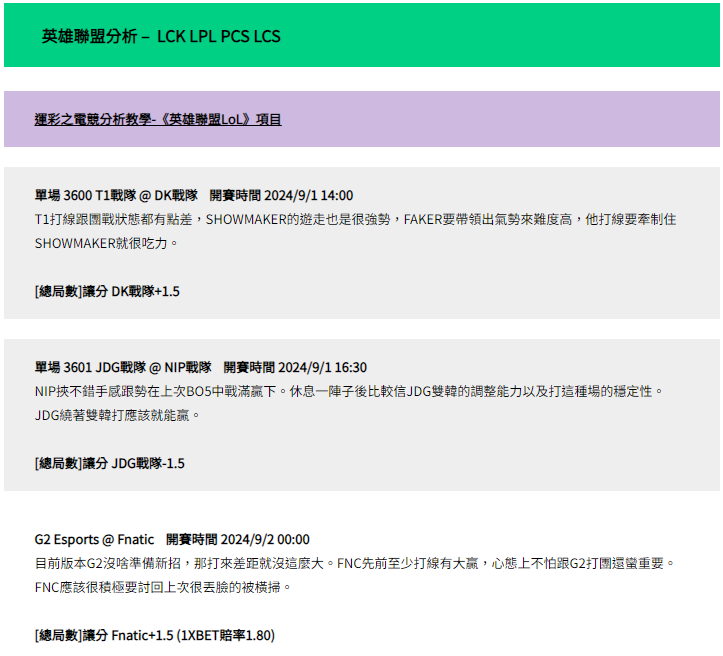Select the G2 Esports @ Fnatic match heading
Viewport: 723px width, 656px height.
click(172, 539)
